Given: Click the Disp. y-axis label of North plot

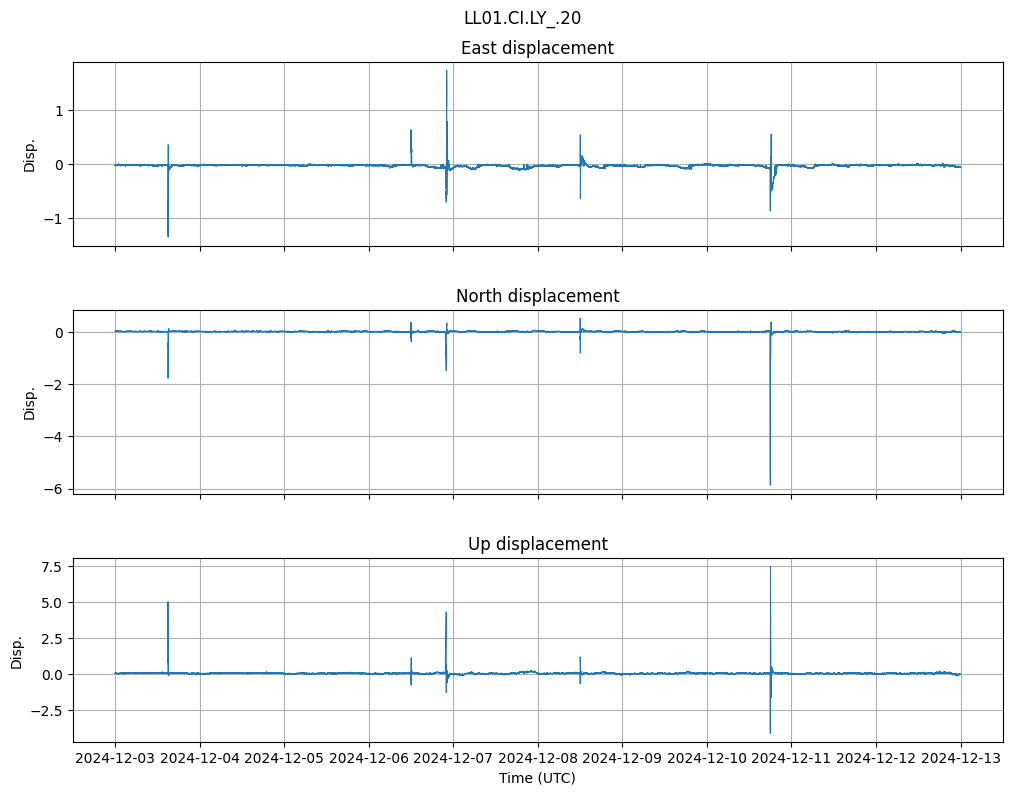Looking at the screenshot, I should (30, 403).
